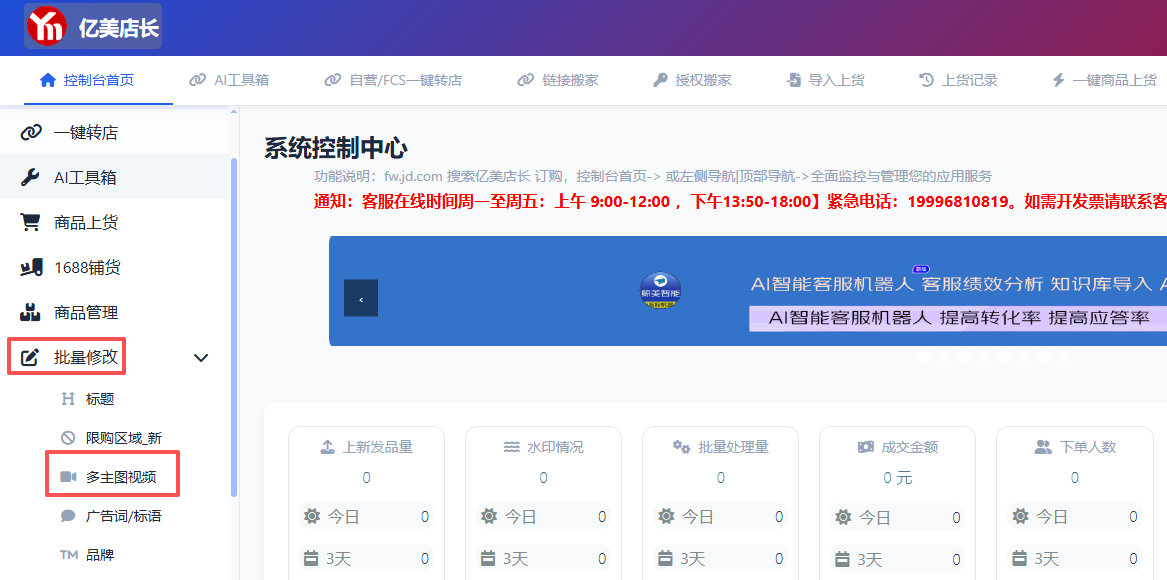Image resolution: width=1167 pixels, height=580 pixels.
Task: Click the 亿美店长 logo icon
Action: (48, 27)
